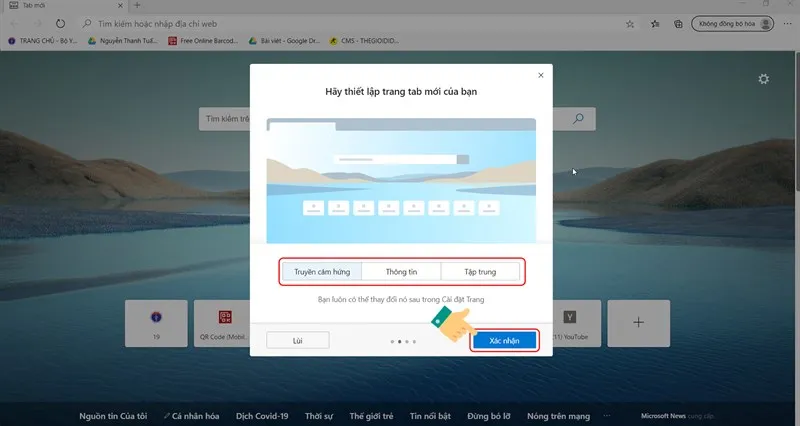Image resolution: width=800 pixels, height=426 pixels.
Task: Open the quick link tile labeled '19'
Action: click(x=156, y=323)
